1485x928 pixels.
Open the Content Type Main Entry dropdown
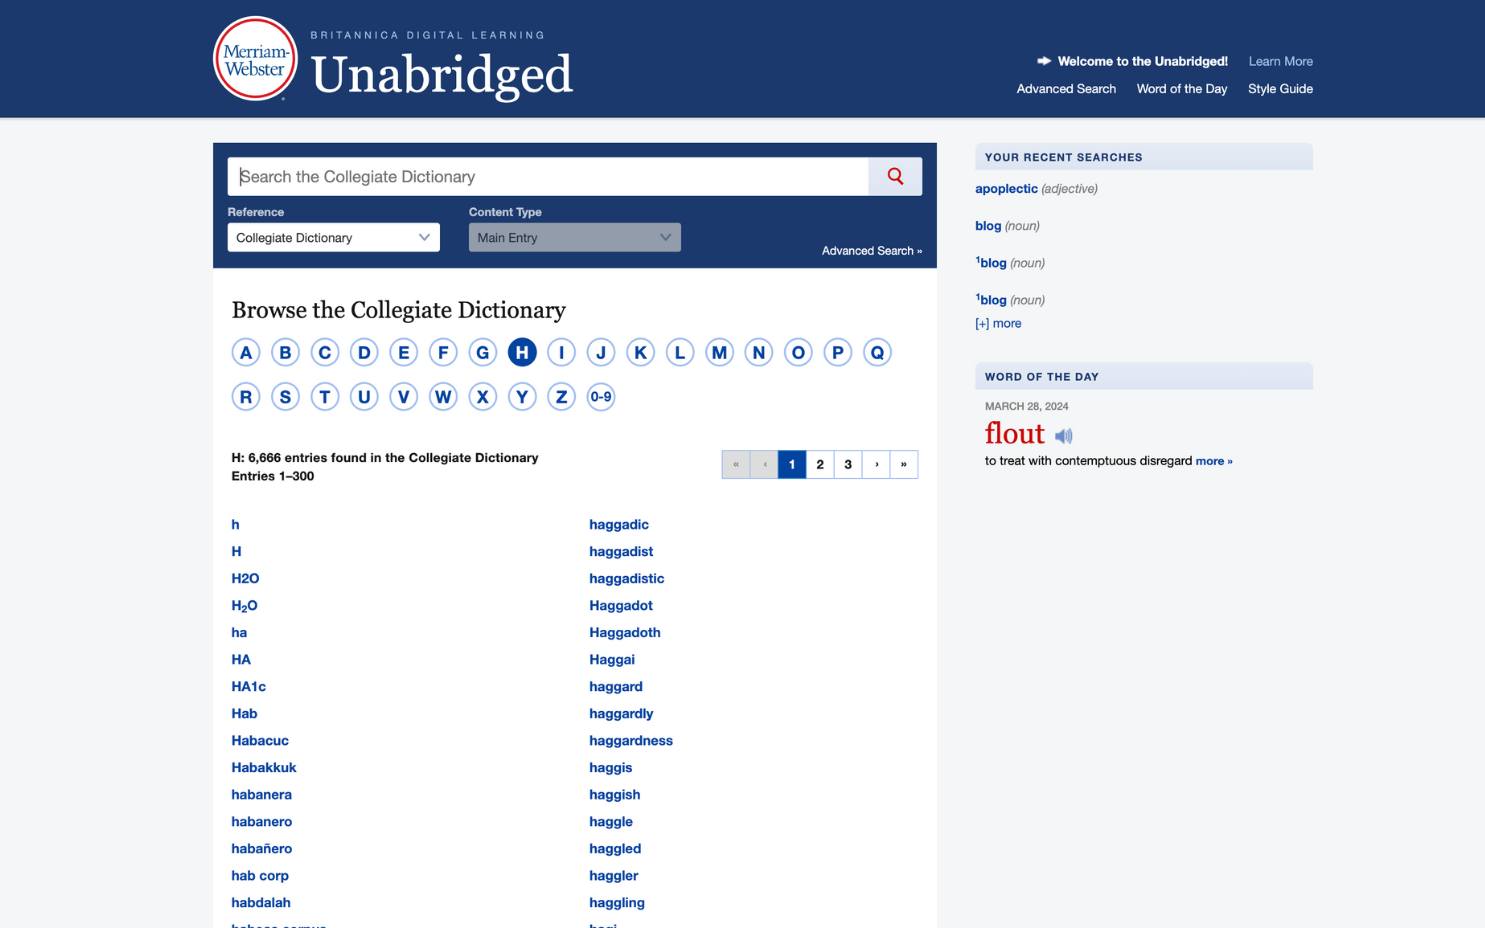point(574,238)
